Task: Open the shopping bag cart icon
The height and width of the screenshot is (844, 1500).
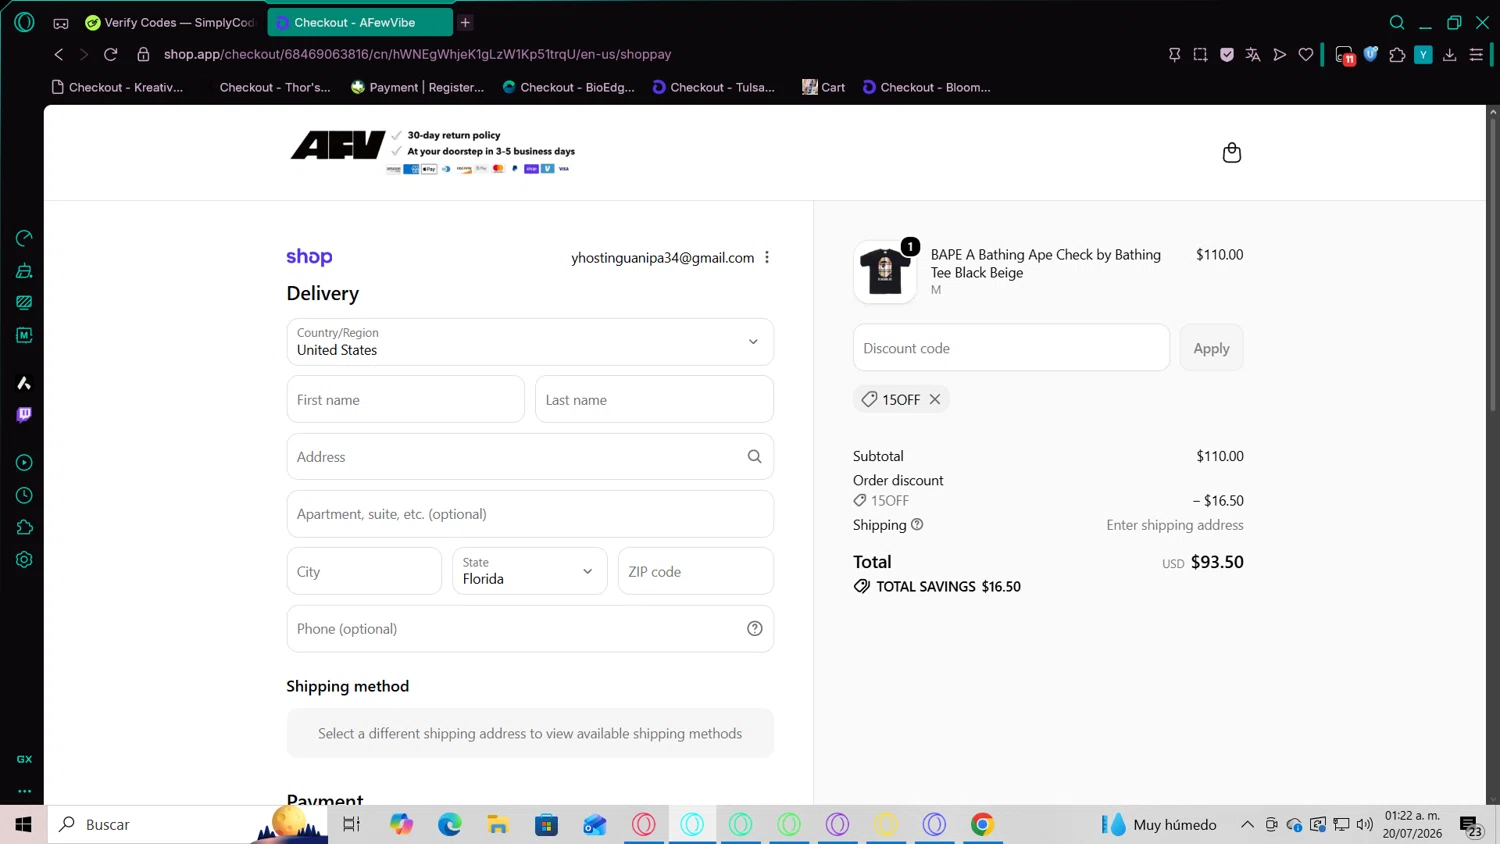Action: point(1232,153)
